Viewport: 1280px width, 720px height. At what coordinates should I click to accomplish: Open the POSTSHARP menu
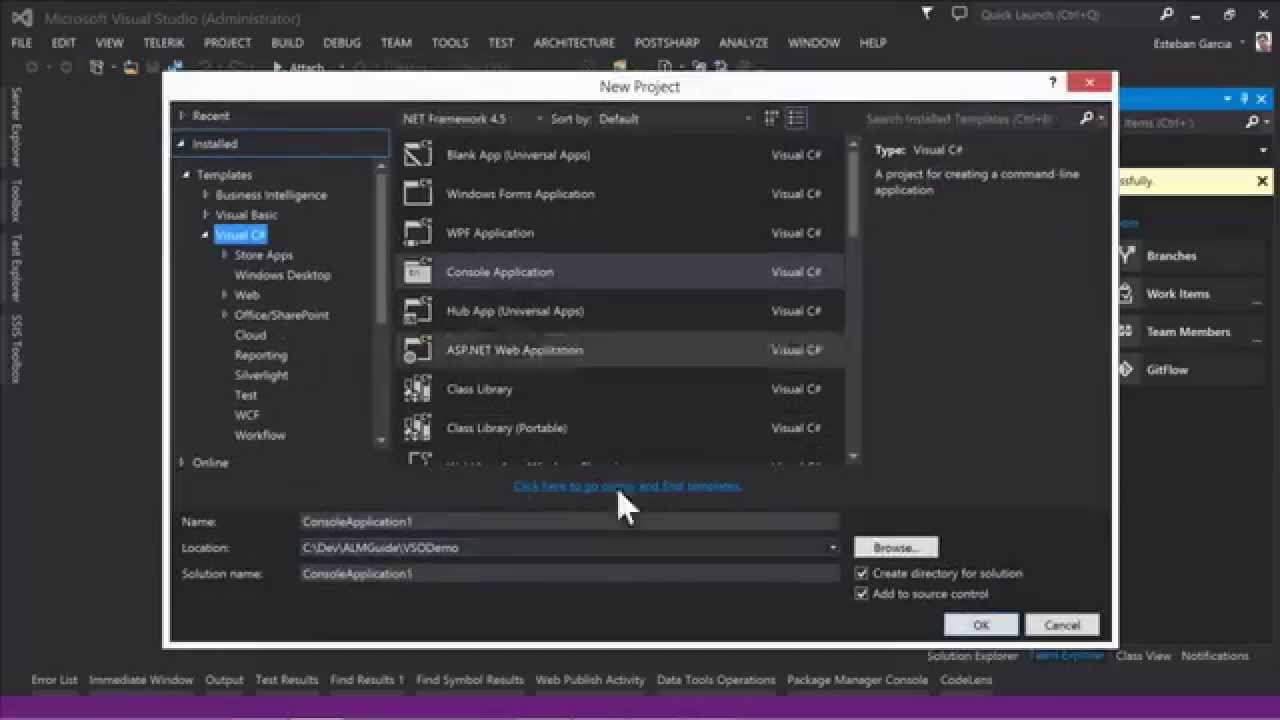click(x=669, y=43)
